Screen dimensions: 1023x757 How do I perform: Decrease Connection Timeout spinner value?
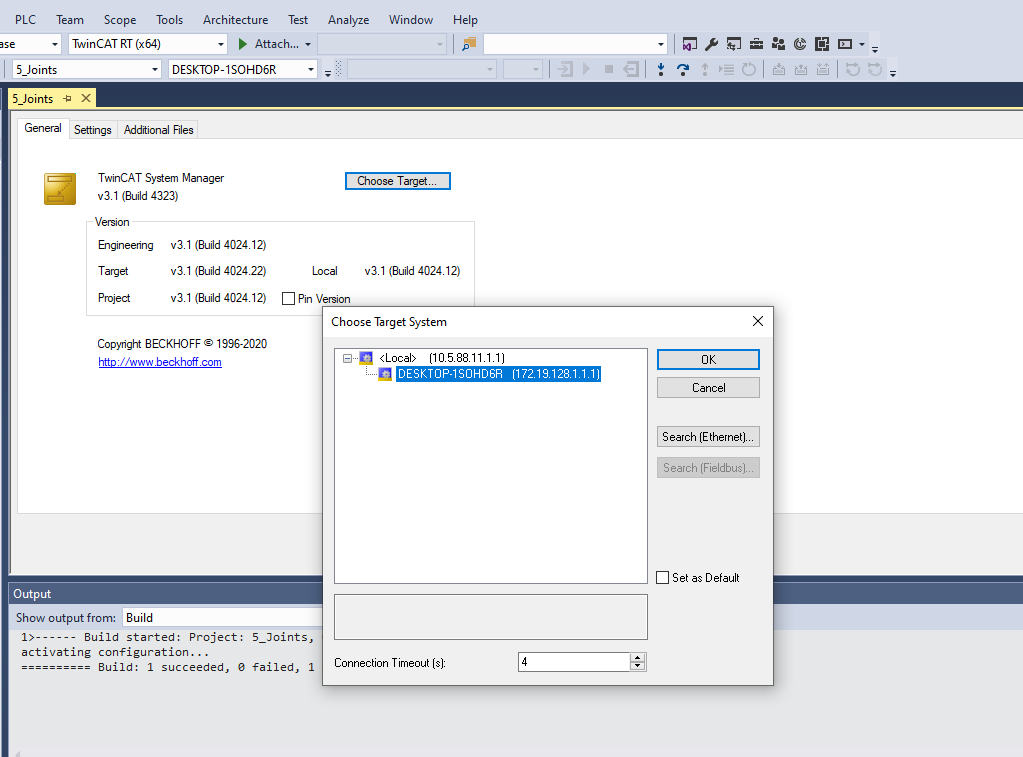(637, 666)
